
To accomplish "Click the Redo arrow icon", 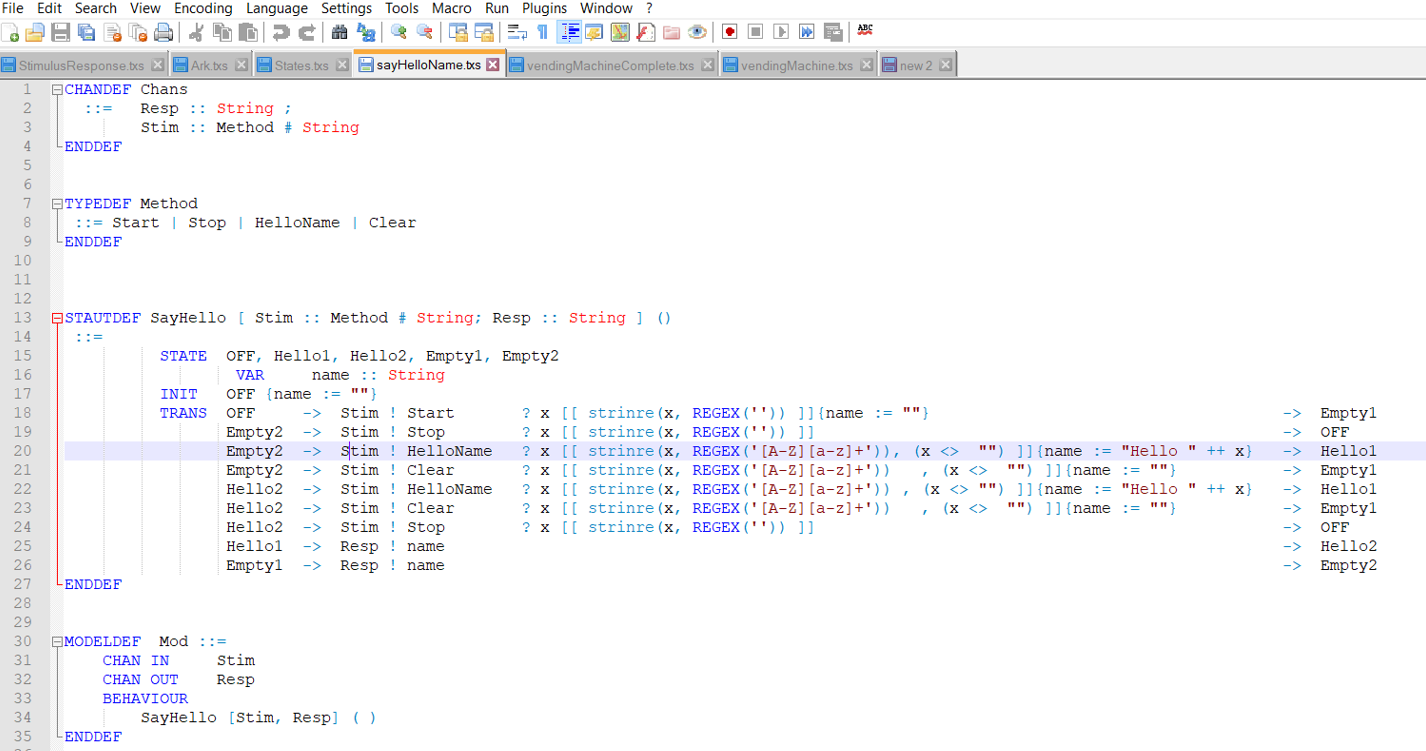I will tap(307, 33).
